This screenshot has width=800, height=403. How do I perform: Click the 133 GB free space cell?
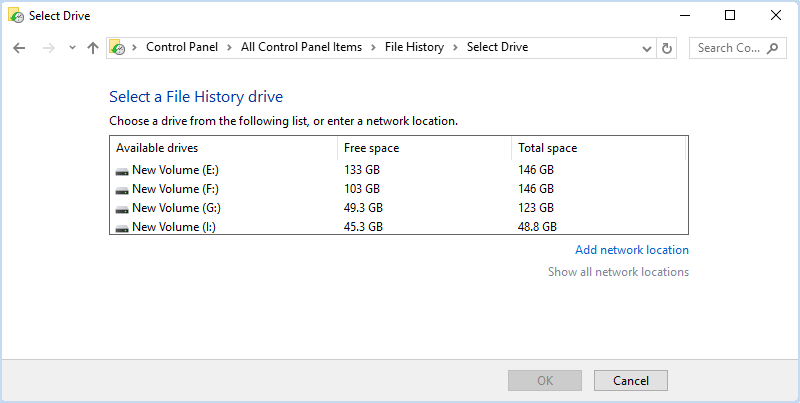point(362,170)
